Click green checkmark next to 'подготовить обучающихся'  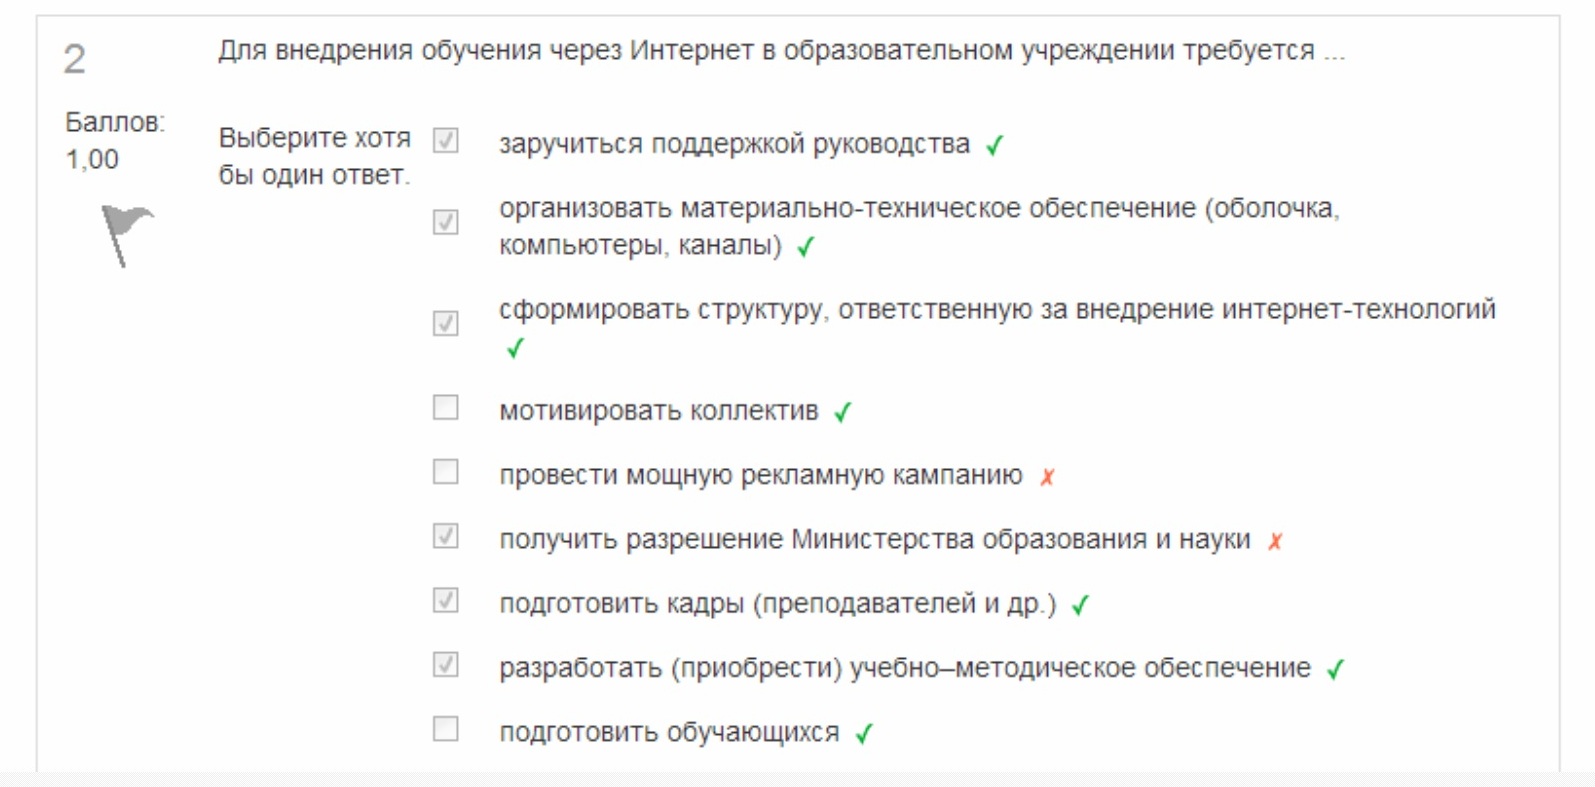864,735
